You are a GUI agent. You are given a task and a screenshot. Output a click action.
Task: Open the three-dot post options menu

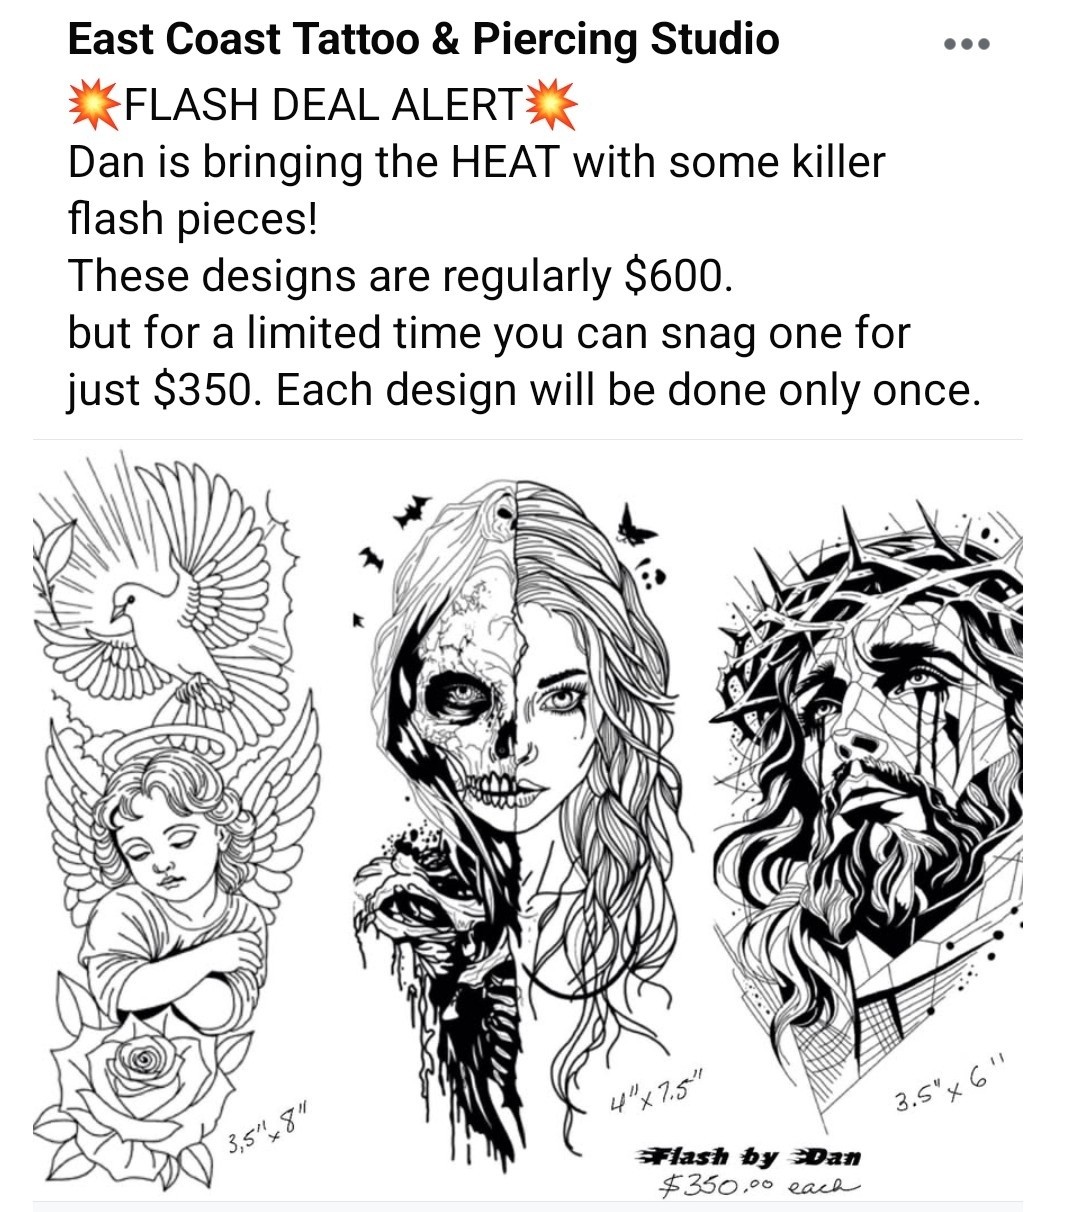(967, 44)
